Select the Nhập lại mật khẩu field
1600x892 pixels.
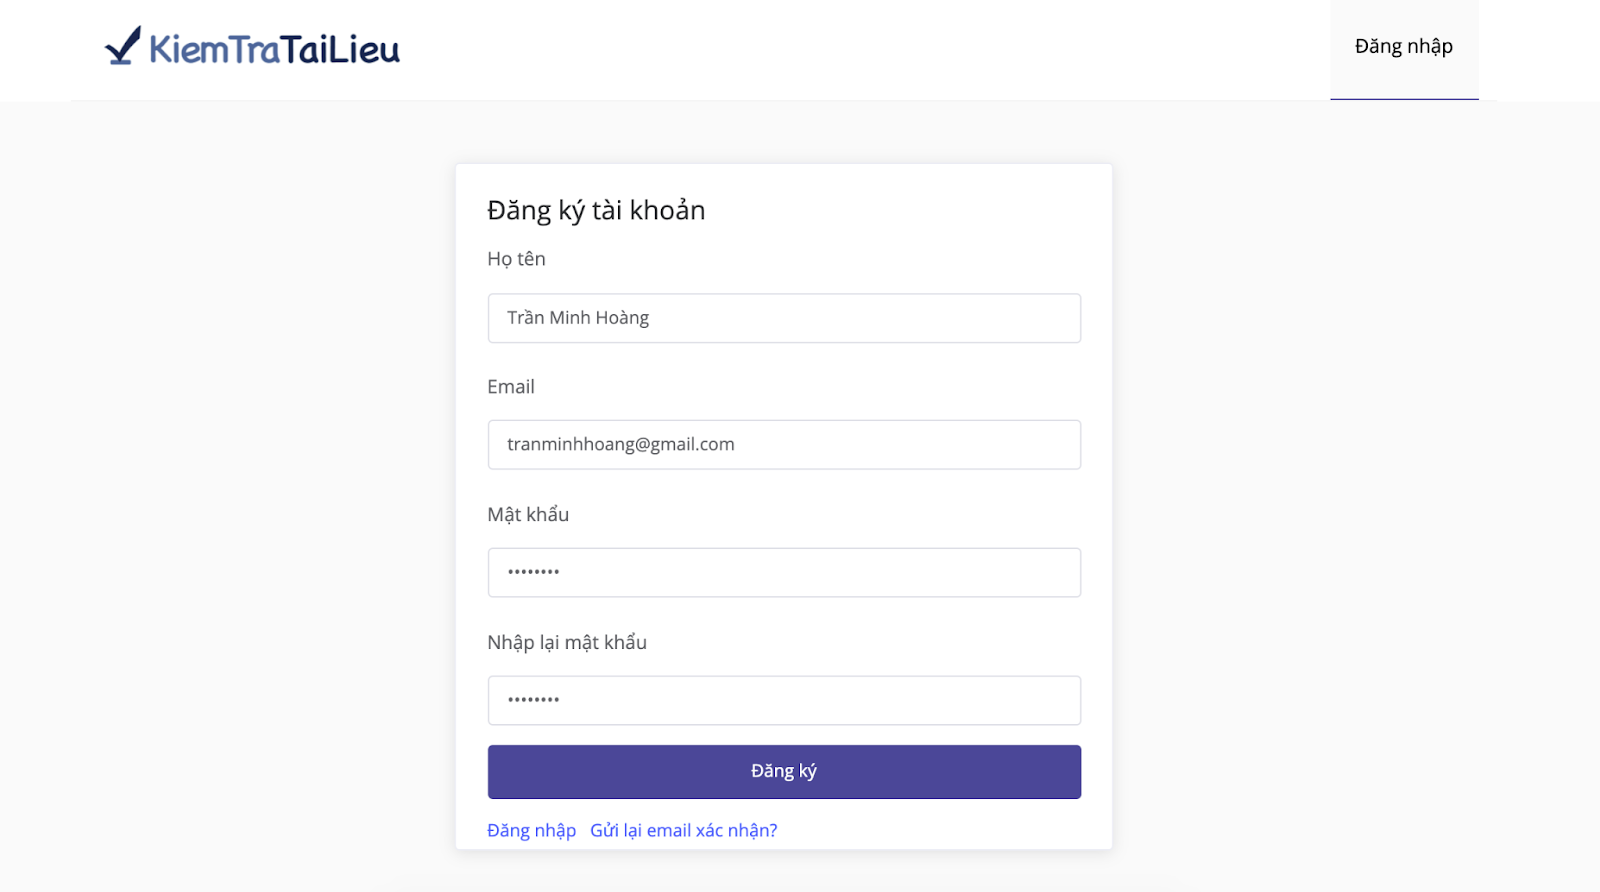pyautogui.click(x=784, y=700)
